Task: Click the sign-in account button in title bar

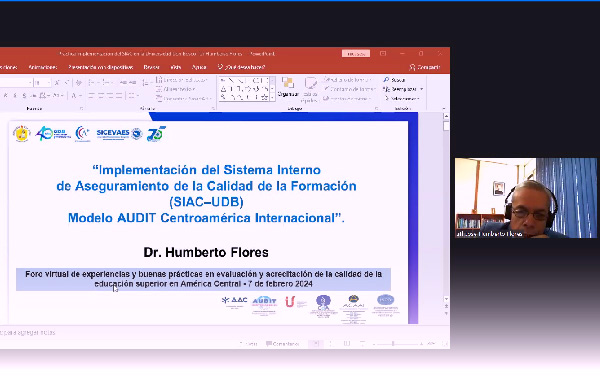Action: (x=356, y=54)
